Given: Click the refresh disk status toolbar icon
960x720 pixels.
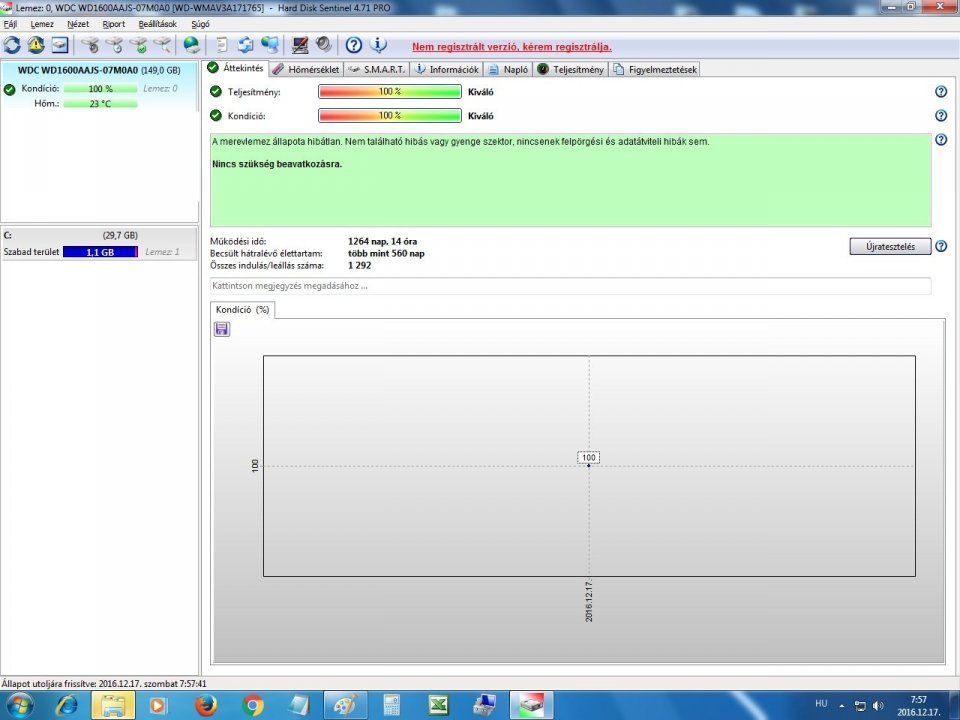Looking at the screenshot, I should [12, 45].
